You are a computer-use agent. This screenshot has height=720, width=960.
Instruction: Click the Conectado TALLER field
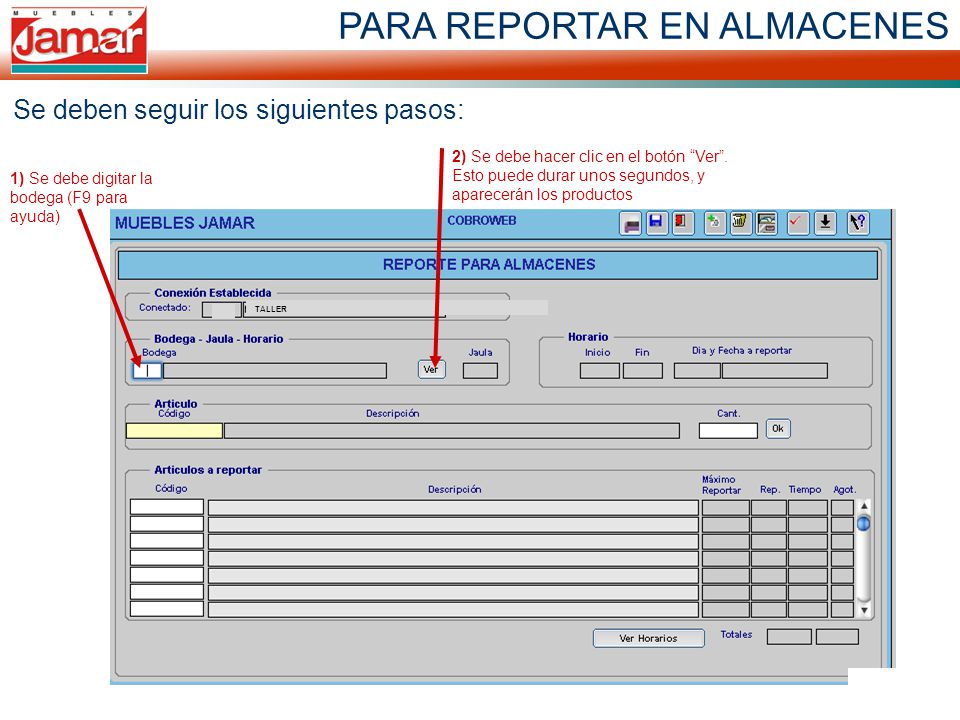[x=345, y=309]
